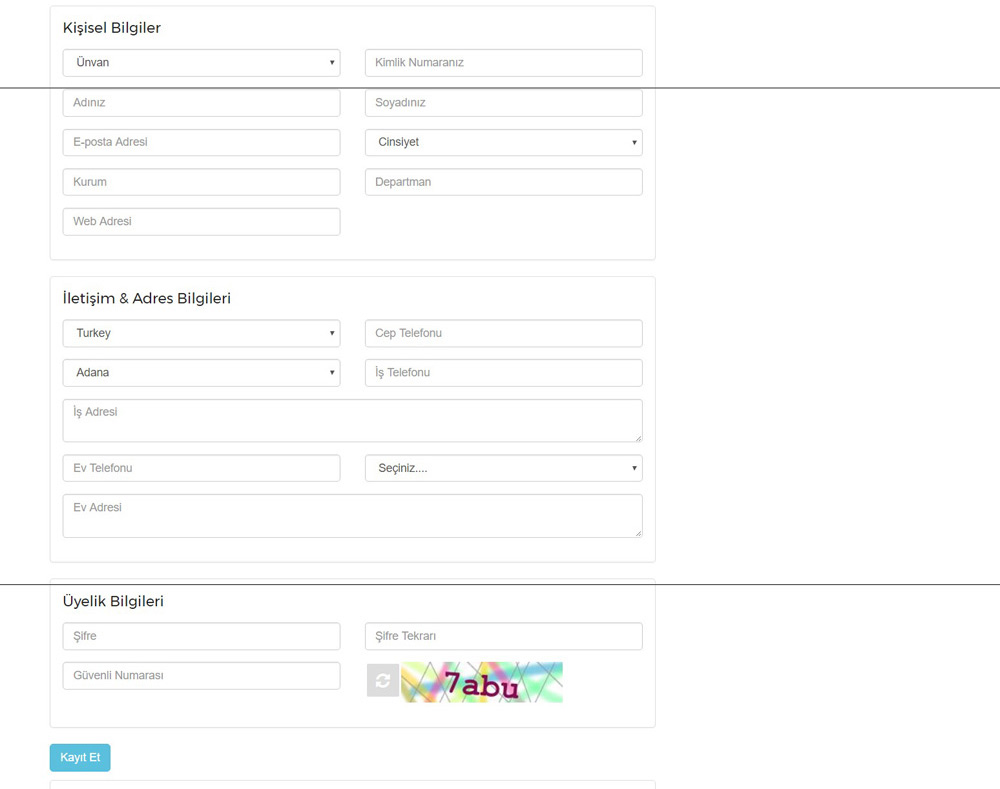The width and height of the screenshot is (1000, 789).
Task: Focus the Kimlik Numaranız field
Action: coord(503,63)
